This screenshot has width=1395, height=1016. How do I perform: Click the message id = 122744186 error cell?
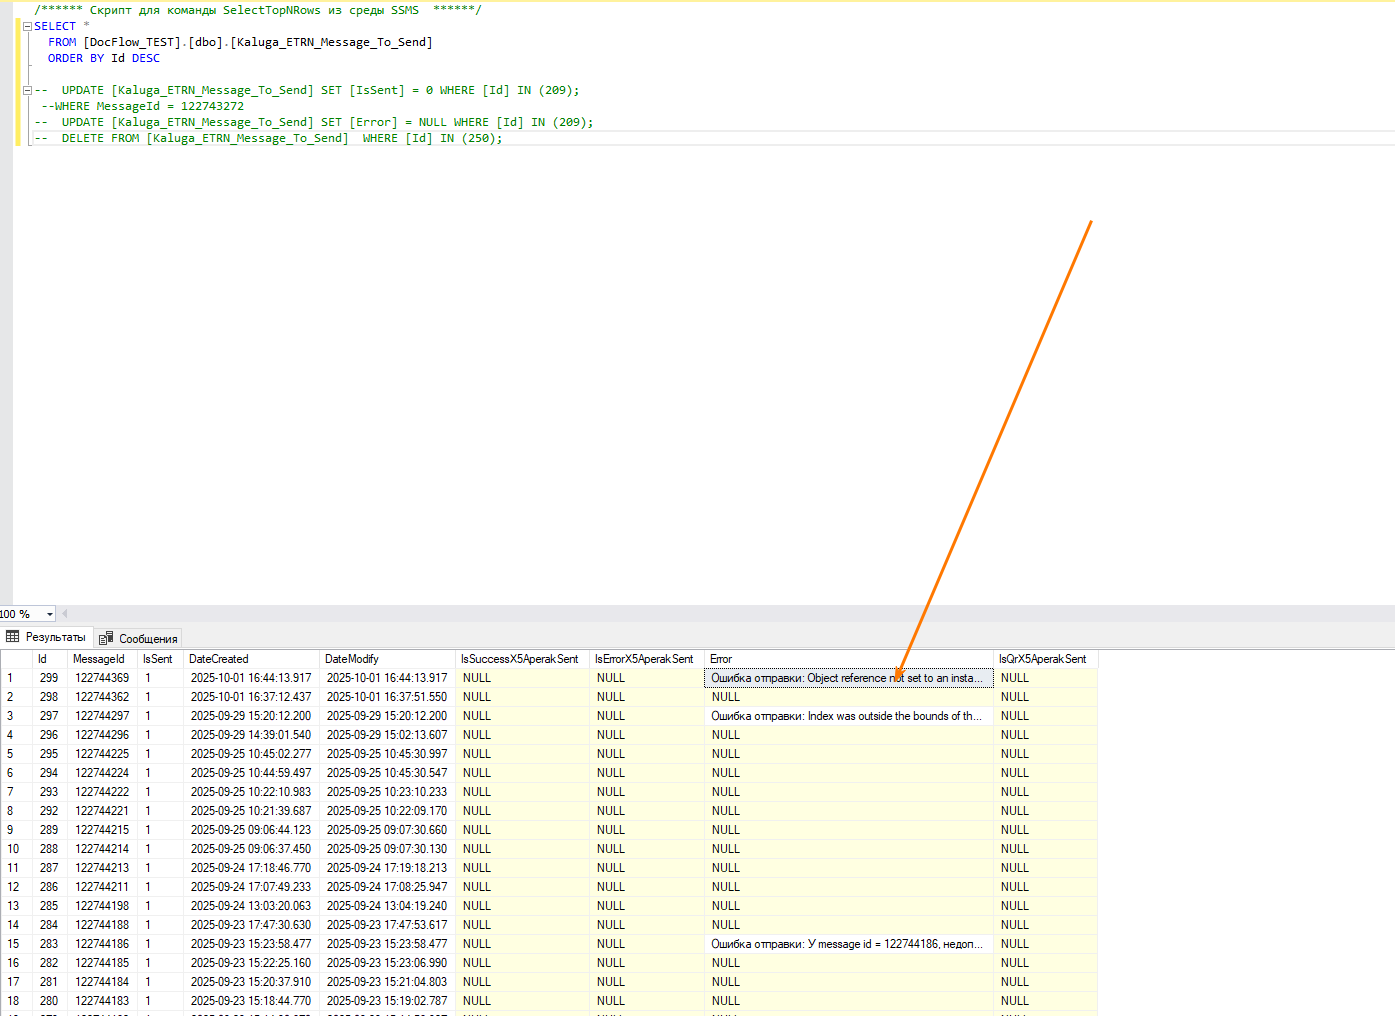pyautogui.click(x=849, y=944)
